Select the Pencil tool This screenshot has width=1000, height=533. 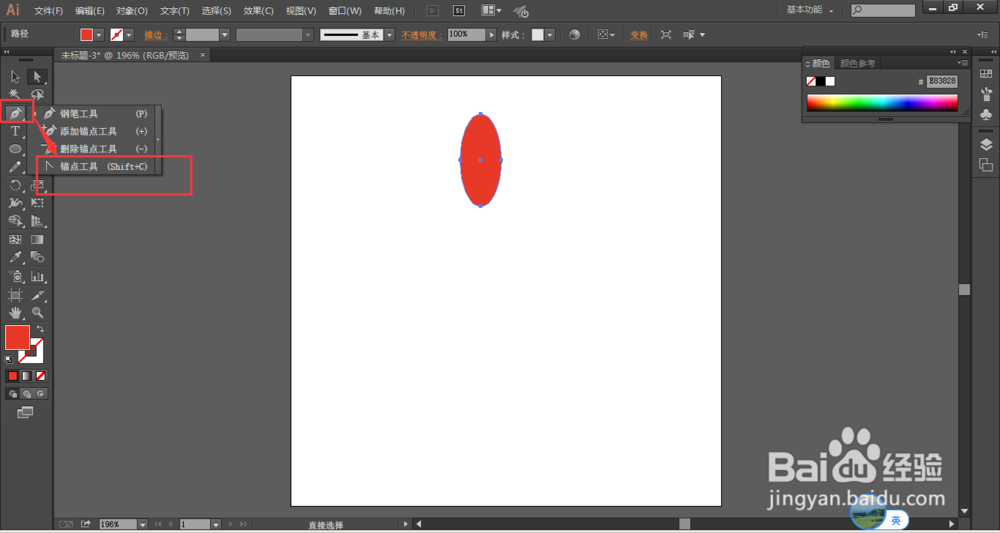15,167
